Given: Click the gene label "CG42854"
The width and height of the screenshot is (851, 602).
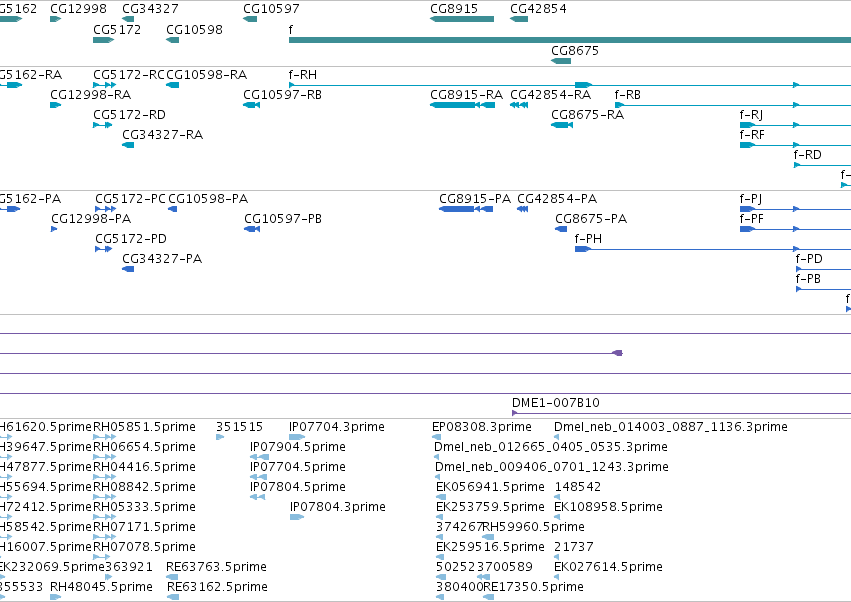Looking at the screenshot, I should coord(538,9).
